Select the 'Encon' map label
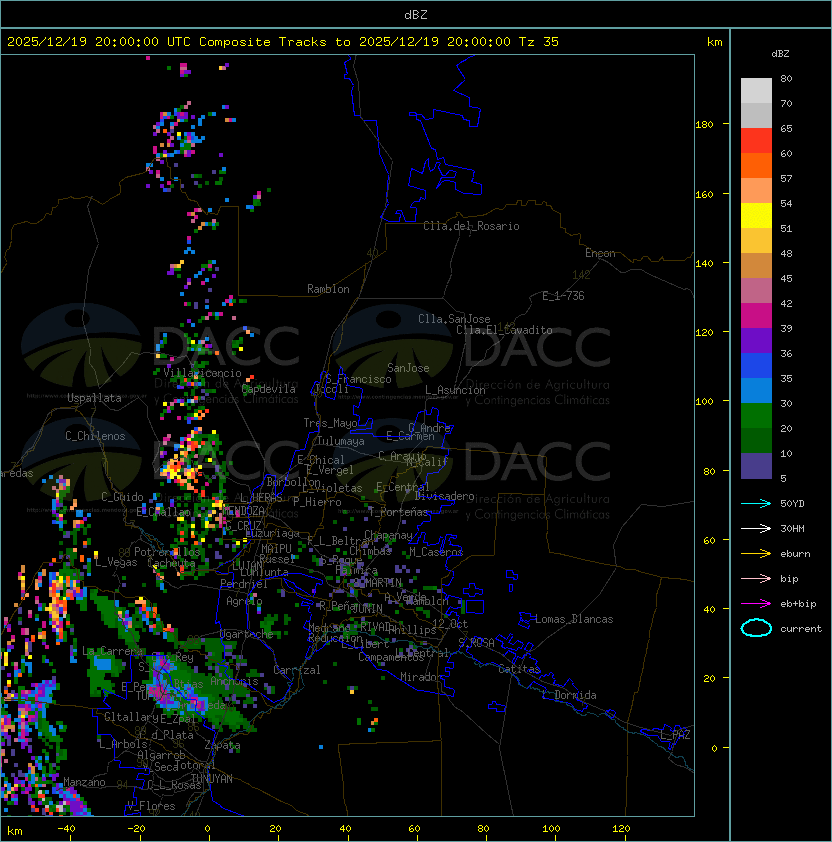 600,253
